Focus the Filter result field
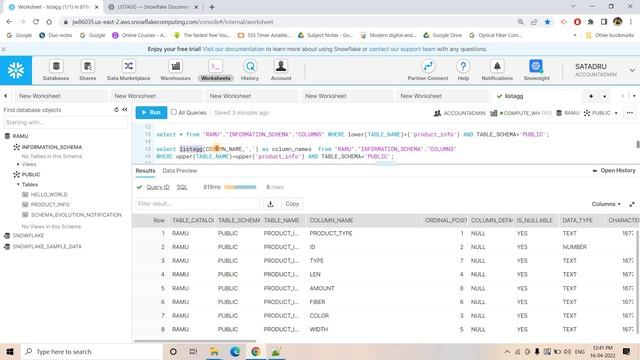The width and height of the screenshot is (640, 360). [197, 204]
